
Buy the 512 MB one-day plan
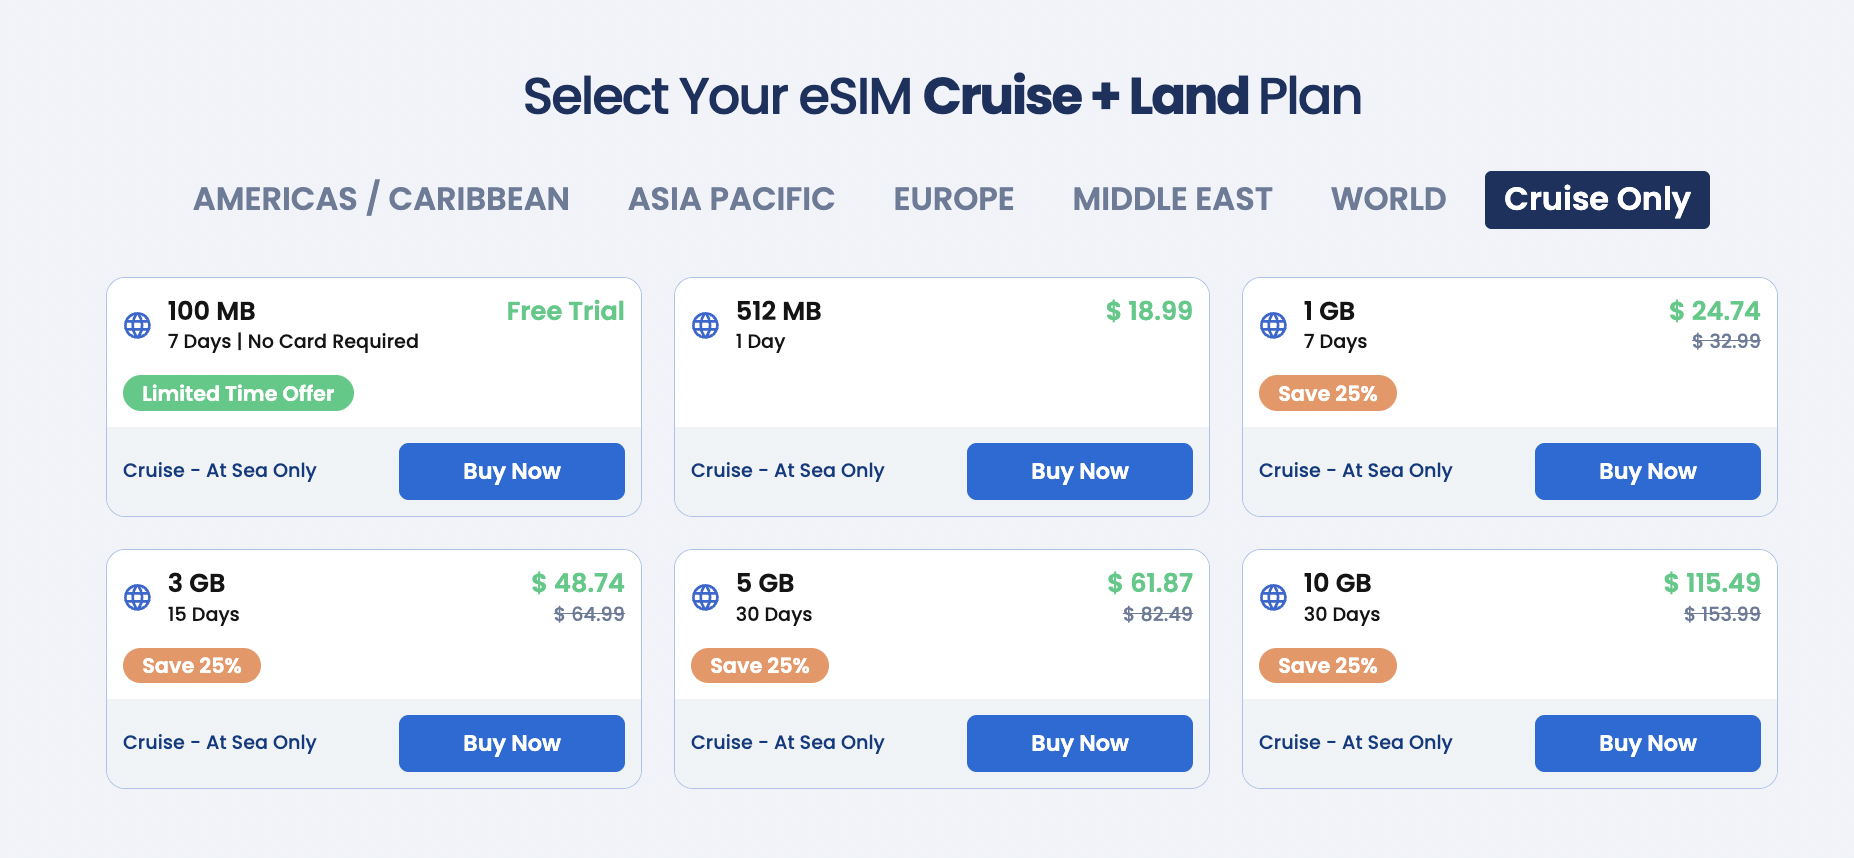(1079, 471)
